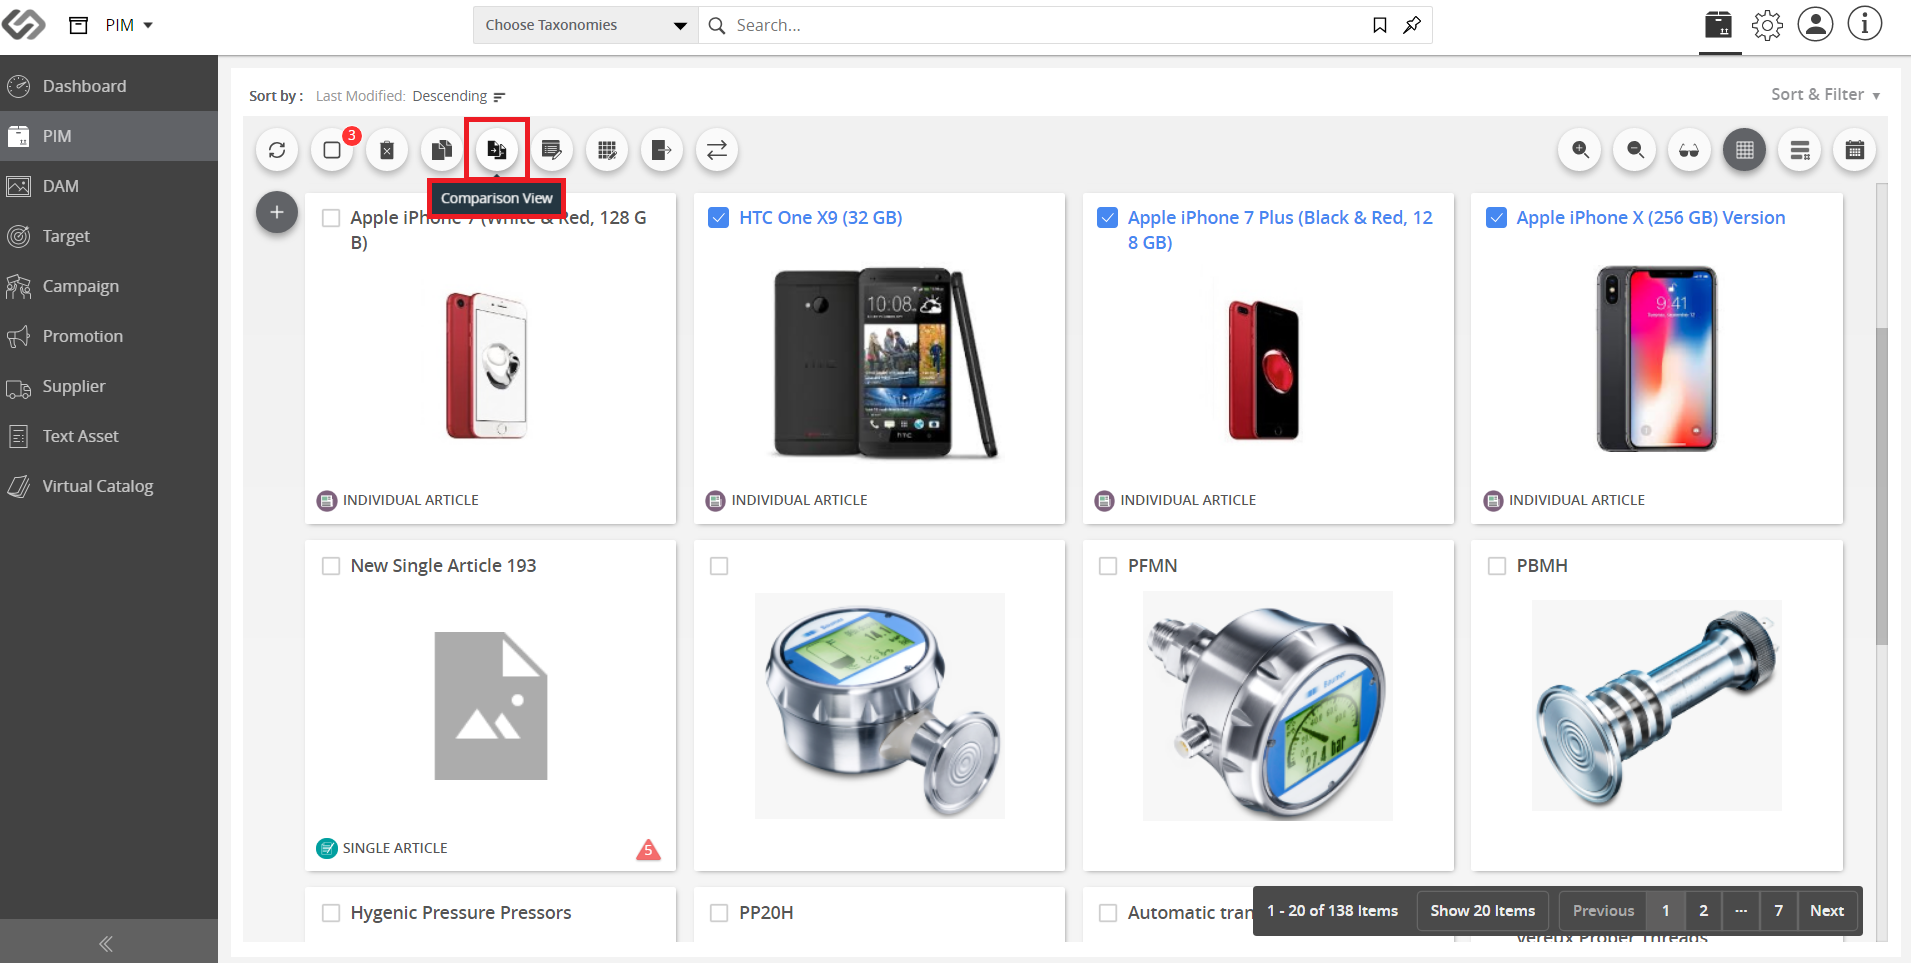
Task: Open Virtual Catalog in the sidebar
Action: click(x=109, y=486)
